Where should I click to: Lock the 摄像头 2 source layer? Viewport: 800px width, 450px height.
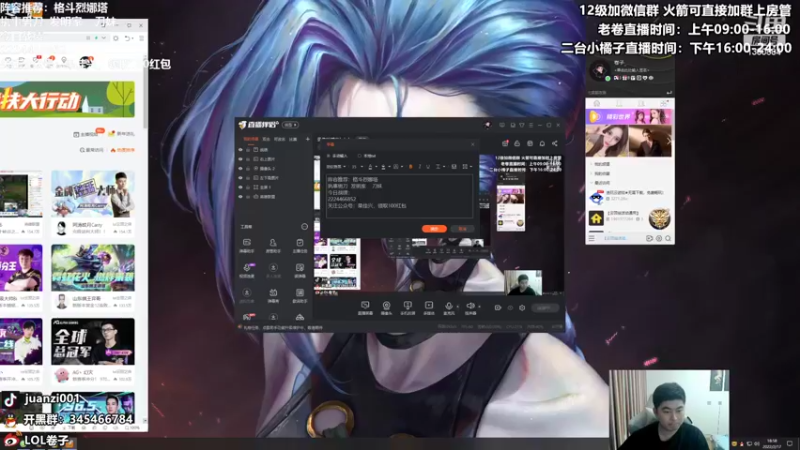(x=248, y=168)
